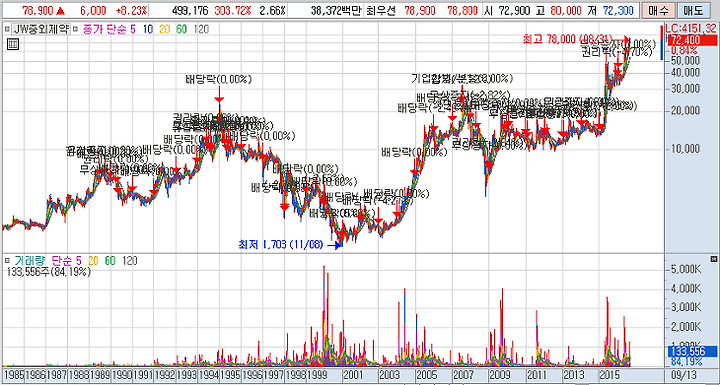Click the 20,000 price axis label
Image resolution: width=720 pixels, height=385 pixels.
(x=685, y=111)
